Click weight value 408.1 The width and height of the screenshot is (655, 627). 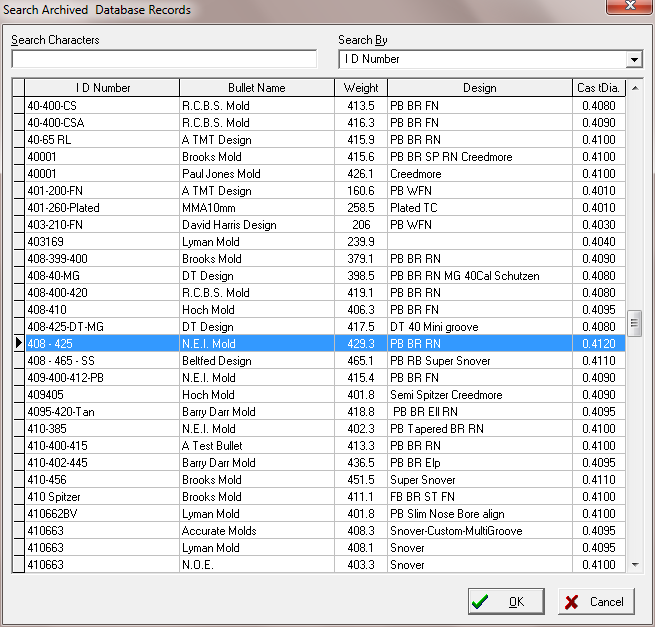click(x=361, y=548)
